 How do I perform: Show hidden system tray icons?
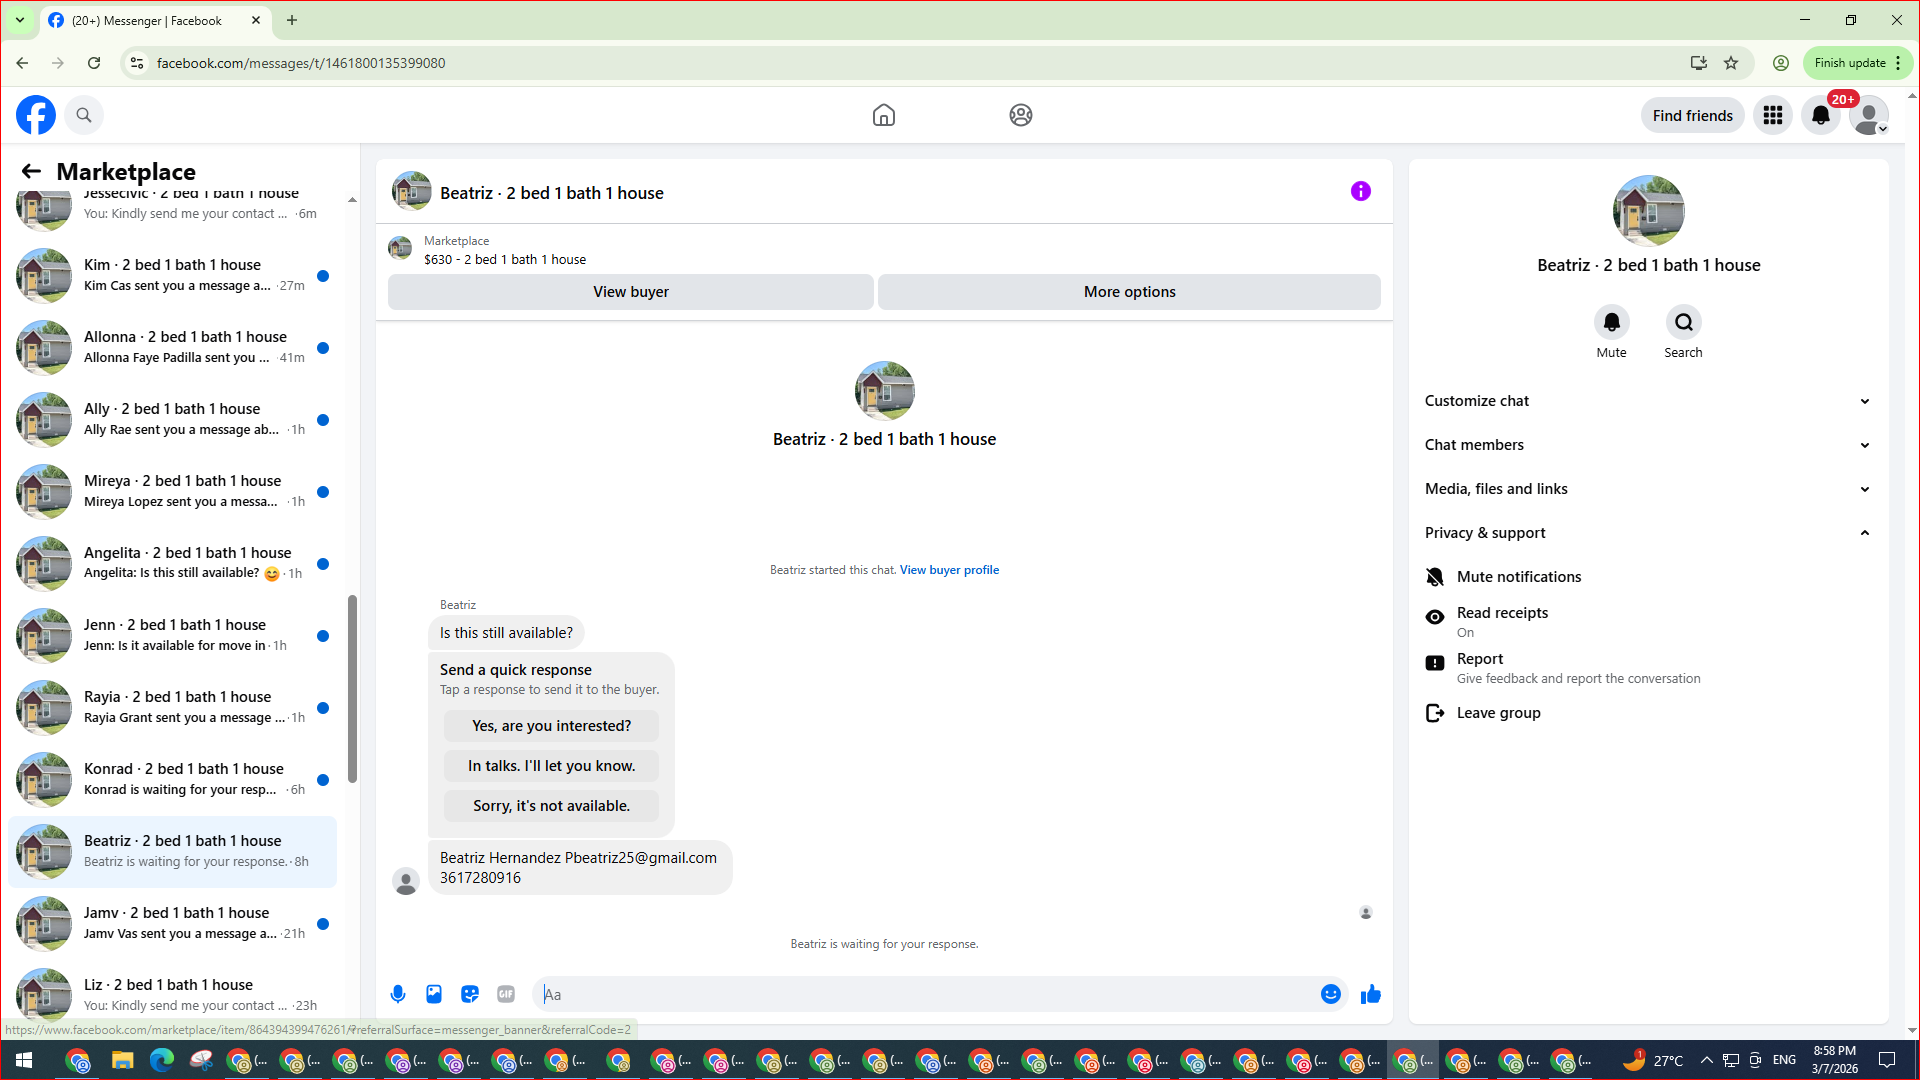click(x=1706, y=1060)
